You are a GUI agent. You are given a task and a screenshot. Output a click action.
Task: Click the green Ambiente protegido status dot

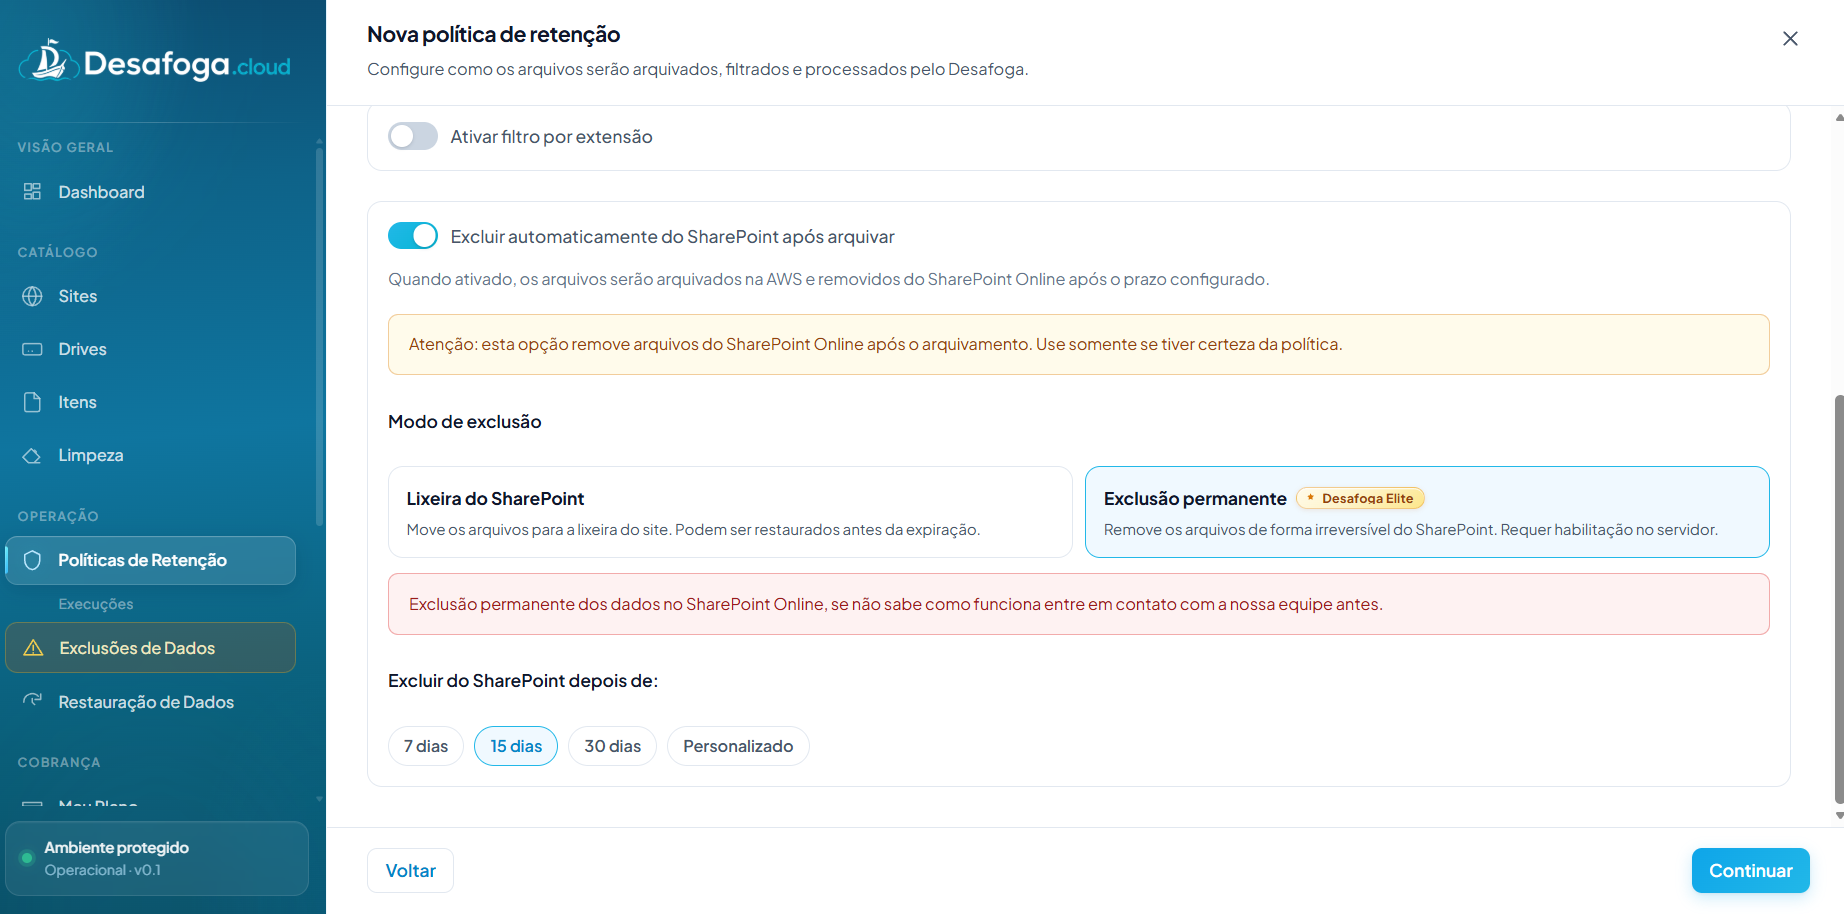click(x=27, y=857)
